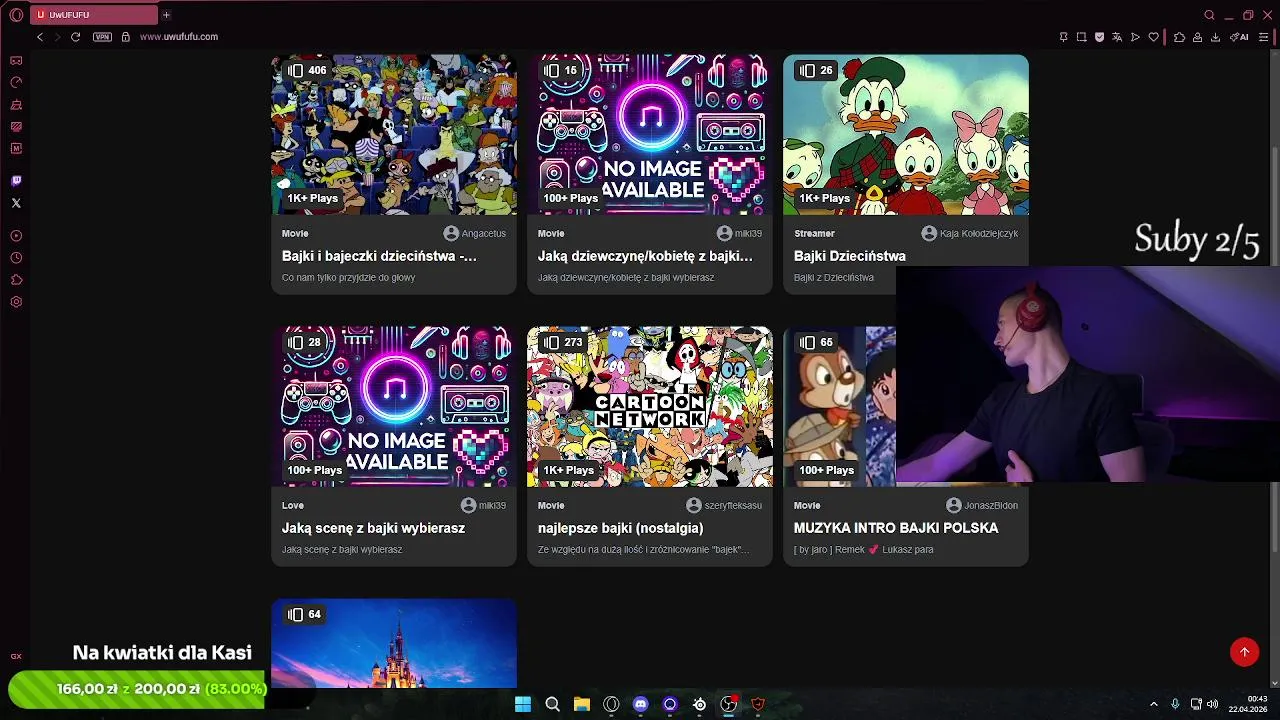Open 'Bajki Dzieciństwa' title link
The height and width of the screenshot is (720, 1280).
click(x=850, y=256)
